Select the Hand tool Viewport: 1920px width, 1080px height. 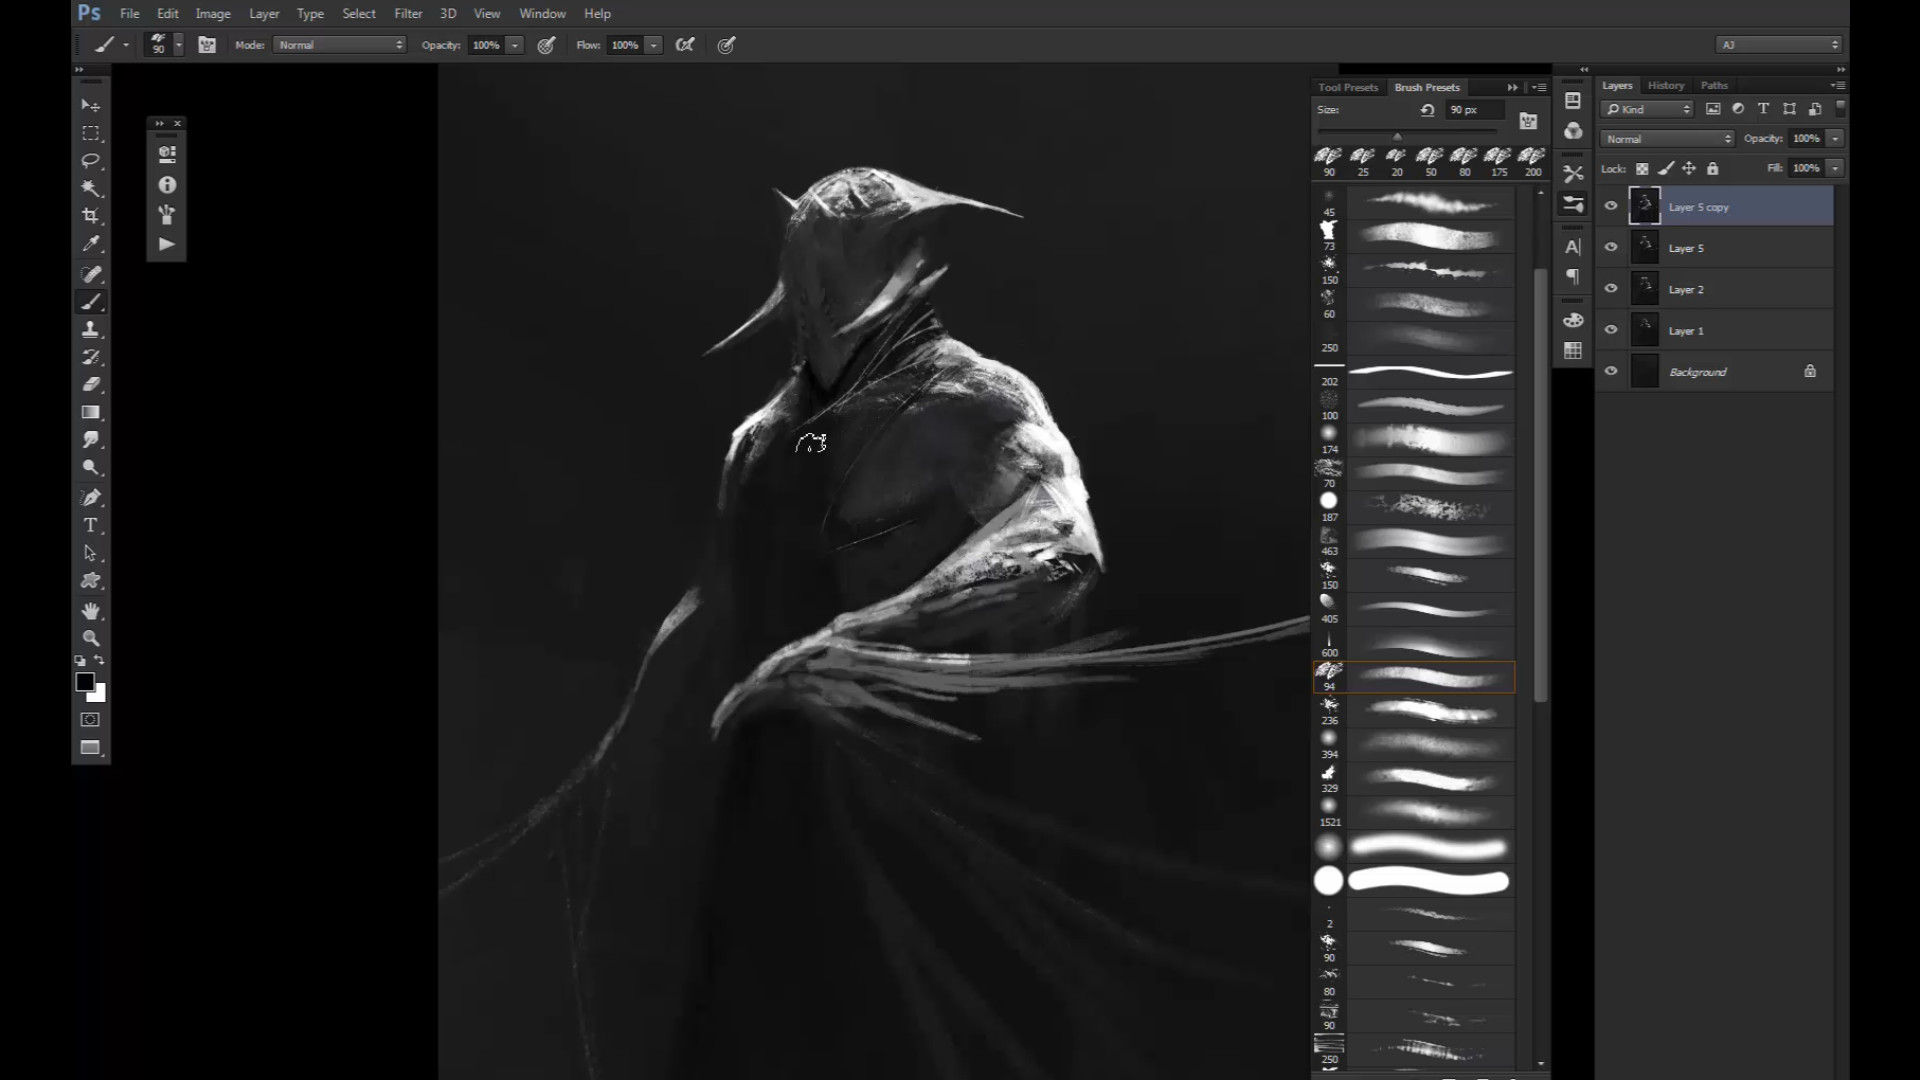point(91,610)
